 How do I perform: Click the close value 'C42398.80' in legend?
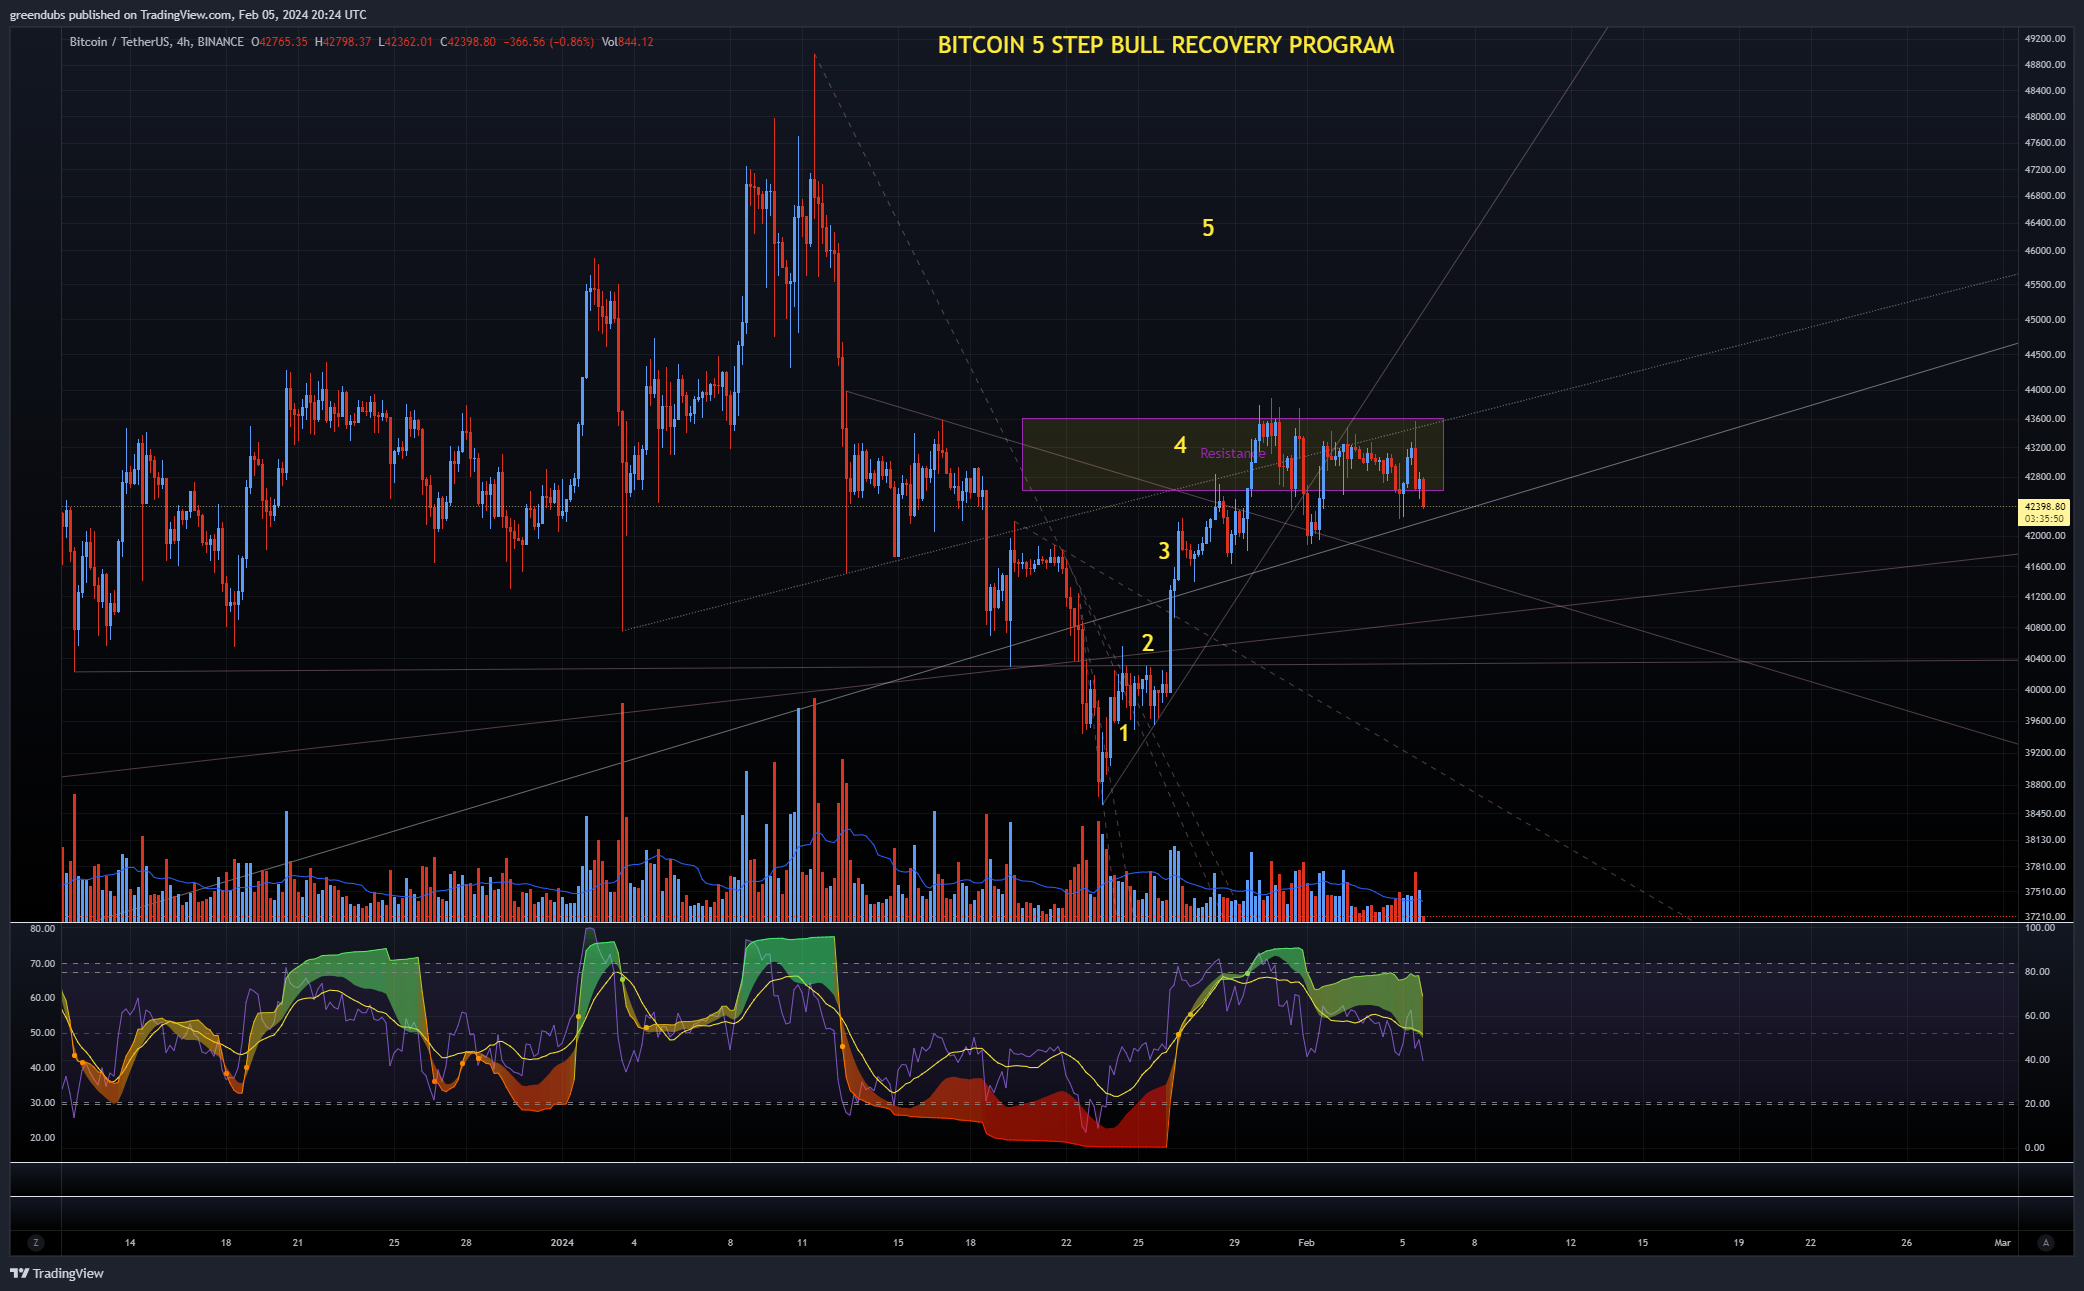[x=468, y=42]
